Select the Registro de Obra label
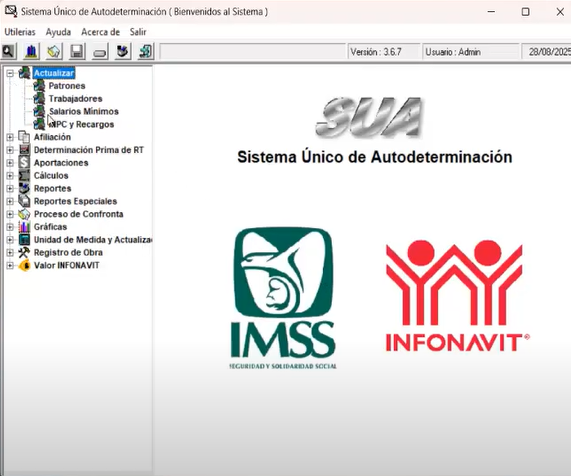The width and height of the screenshot is (571, 476). (68, 252)
